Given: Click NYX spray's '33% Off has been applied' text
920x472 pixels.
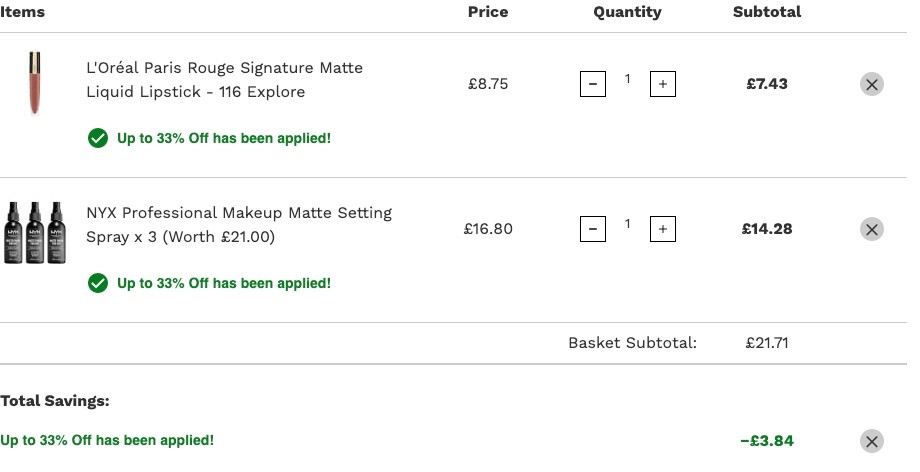Looking at the screenshot, I should [x=224, y=283].
